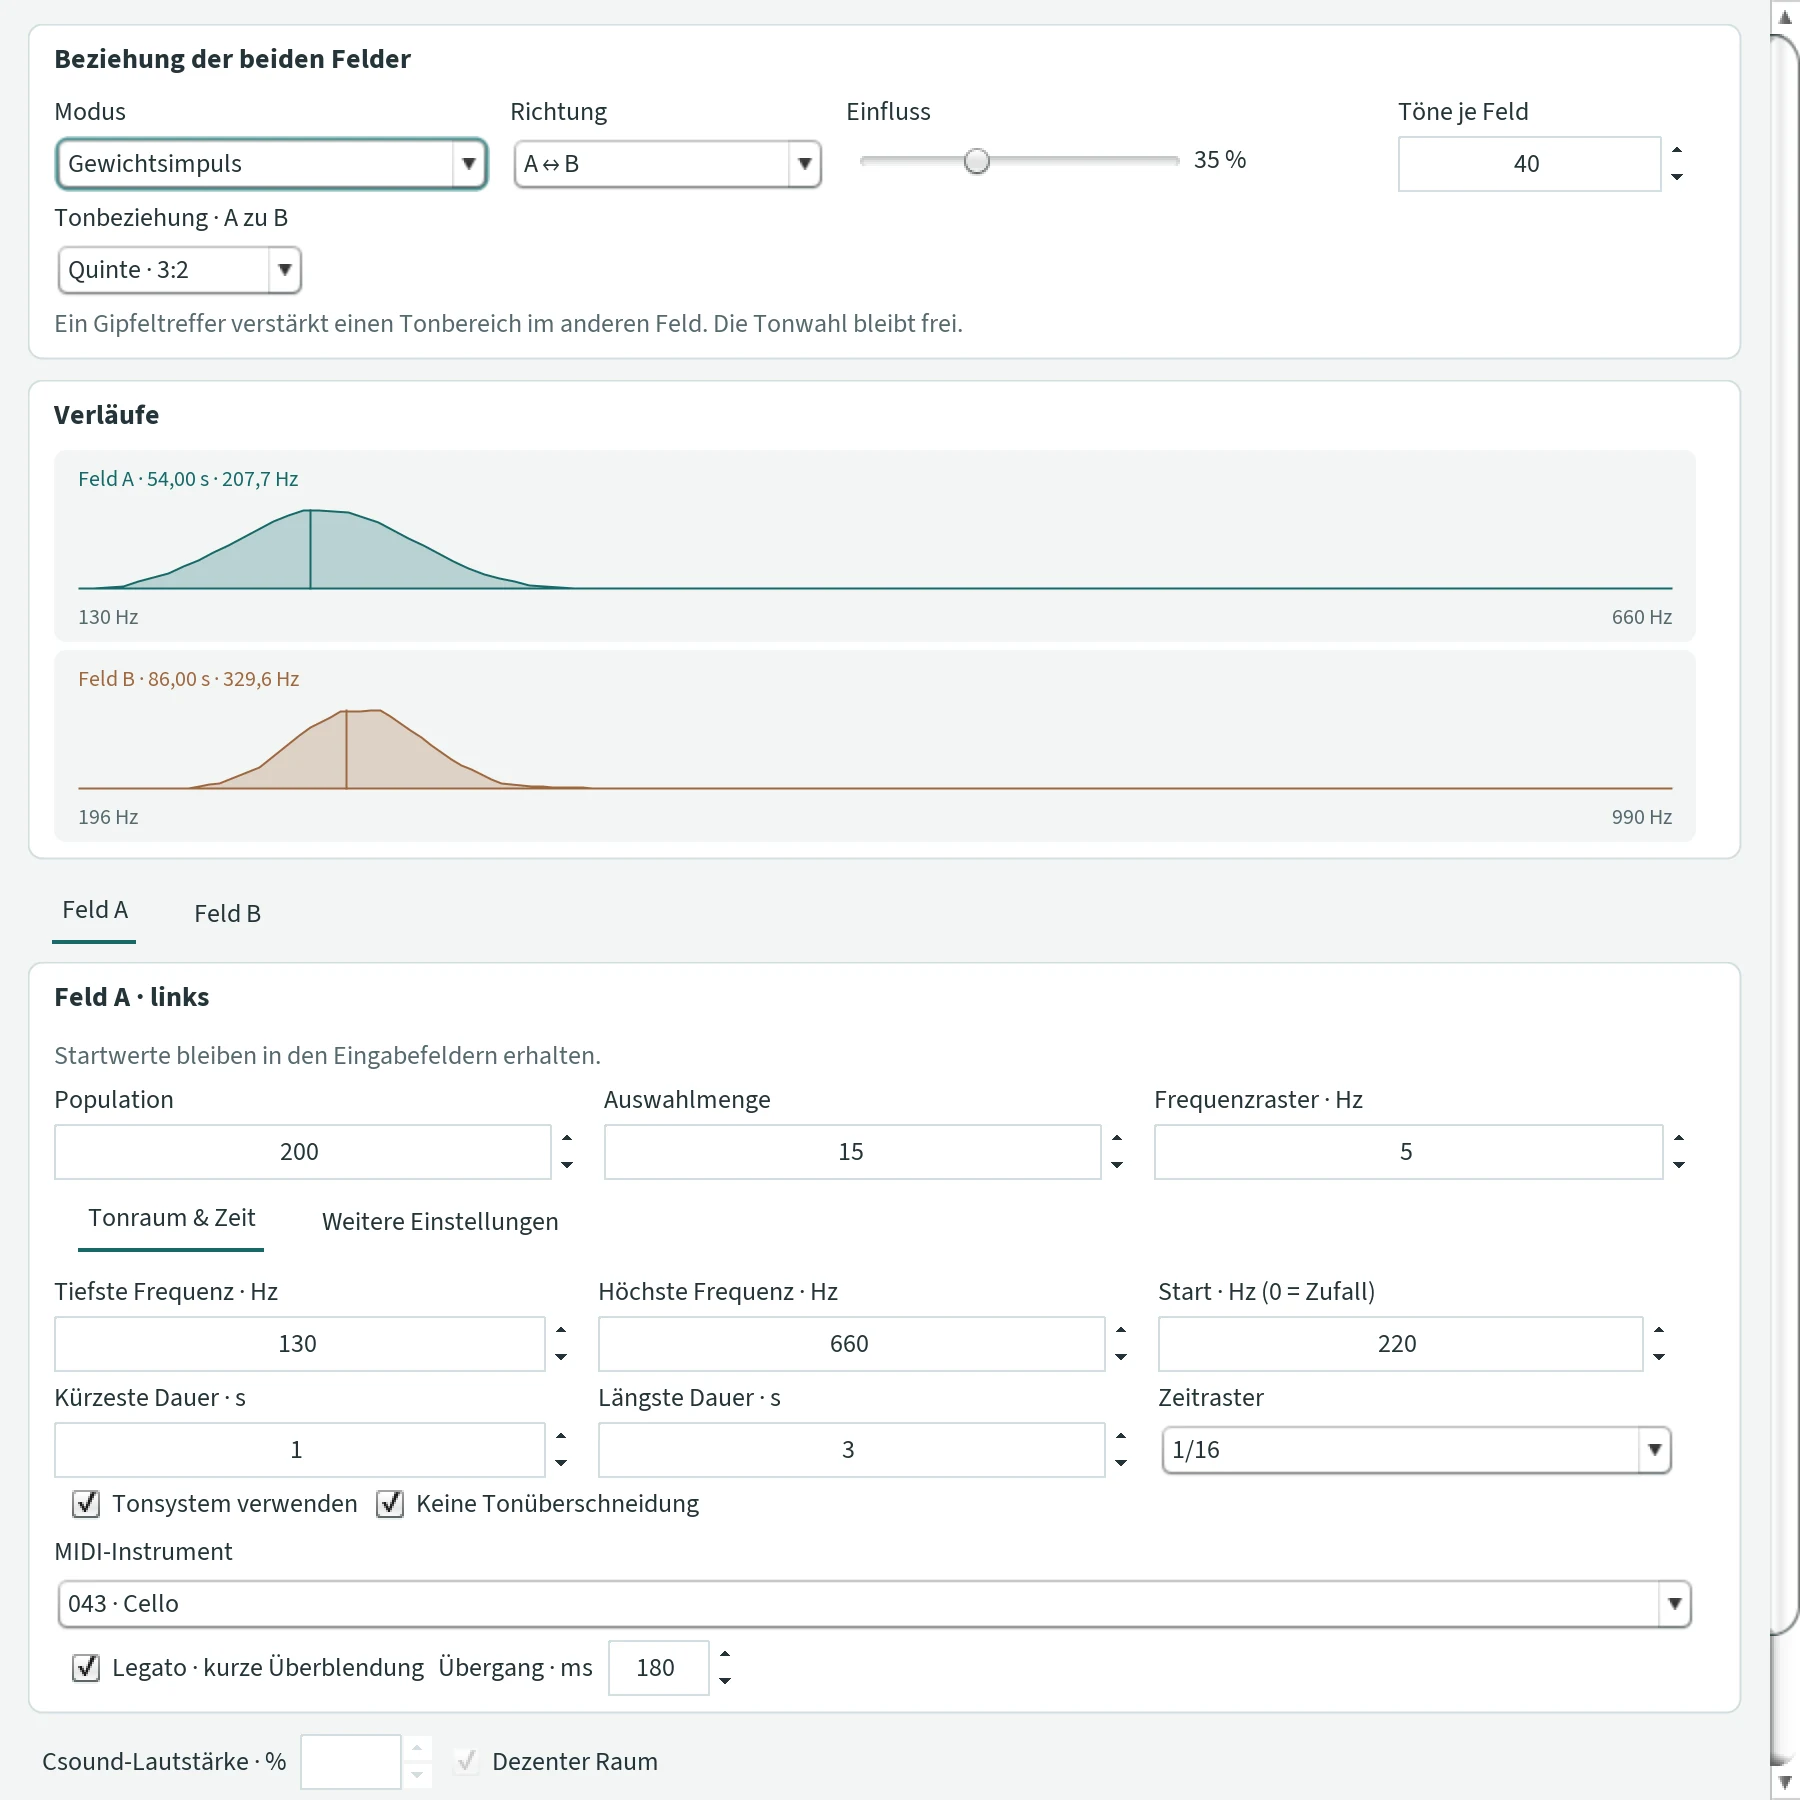Increase Frequenzraster with up arrow

point(1679,1139)
